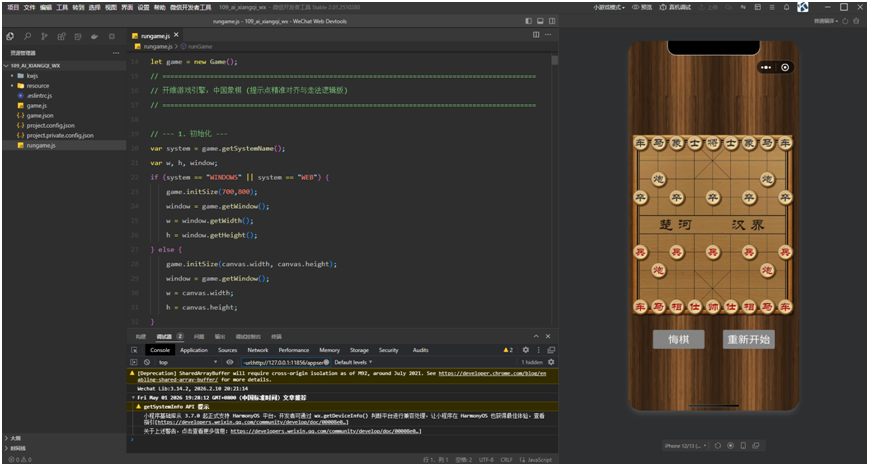Open the simulator capsule three-dots menu
This screenshot has width=869, height=466.
[x=766, y=68]
